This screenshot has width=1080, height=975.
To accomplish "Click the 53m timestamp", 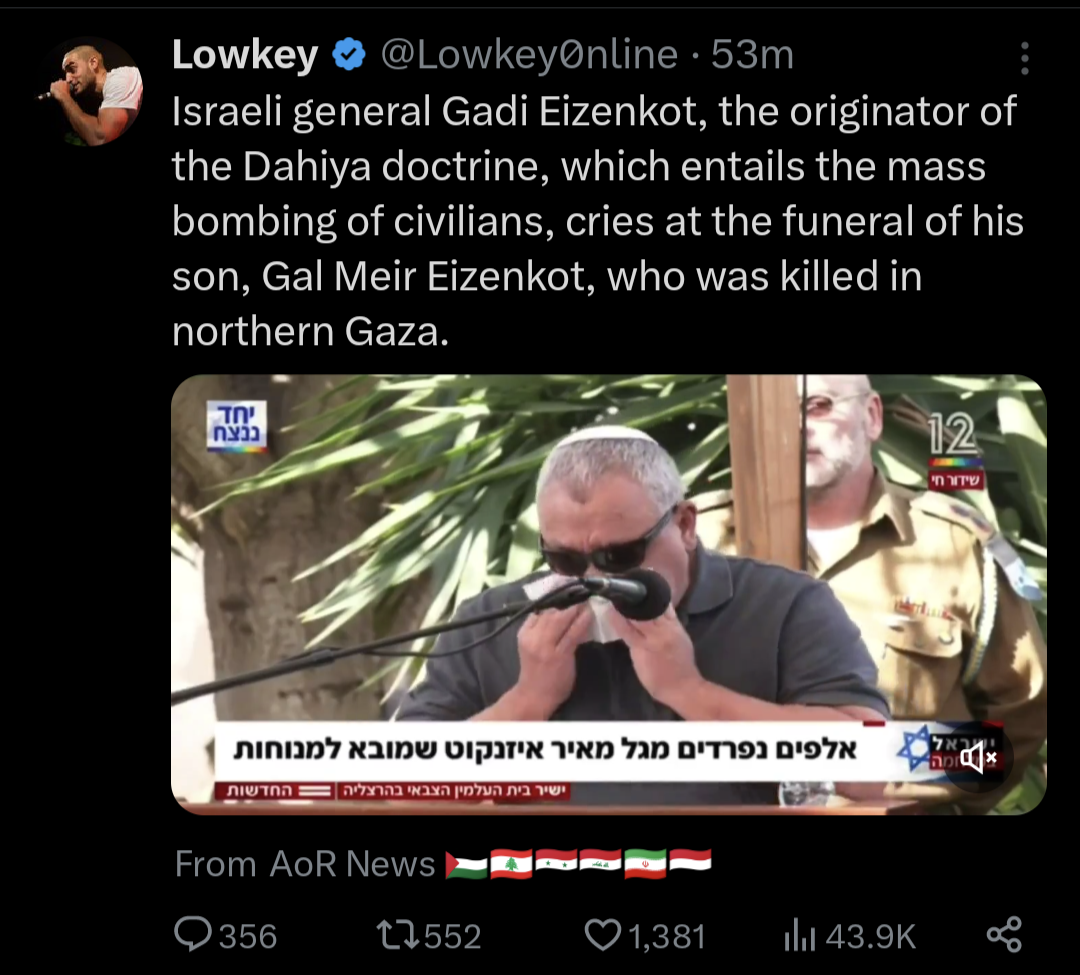I will click(752, 54).
